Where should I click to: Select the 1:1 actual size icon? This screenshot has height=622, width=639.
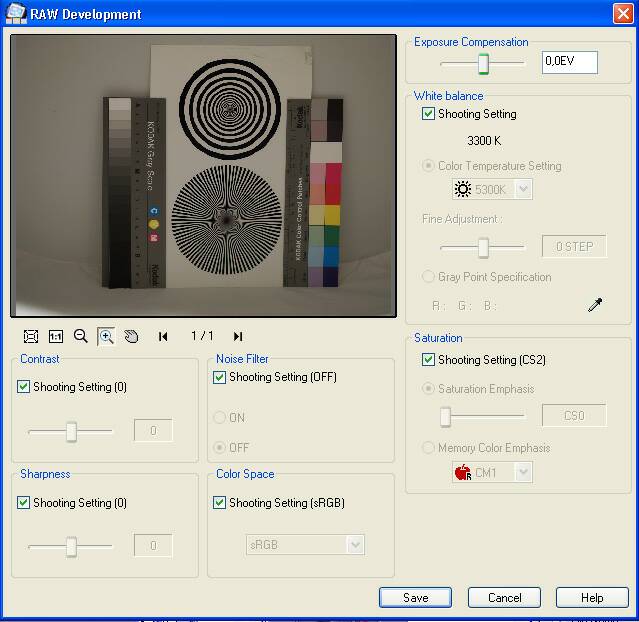tap(56, 337)
